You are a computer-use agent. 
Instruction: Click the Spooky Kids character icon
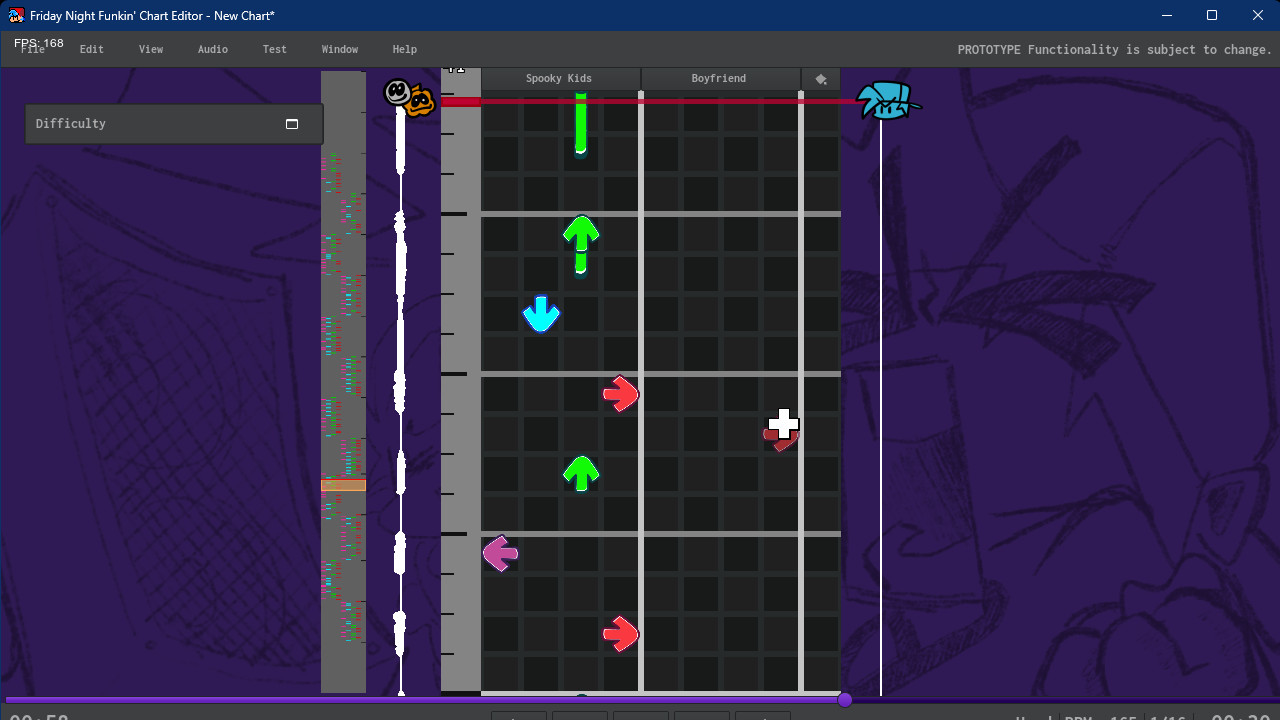(410, 98)
